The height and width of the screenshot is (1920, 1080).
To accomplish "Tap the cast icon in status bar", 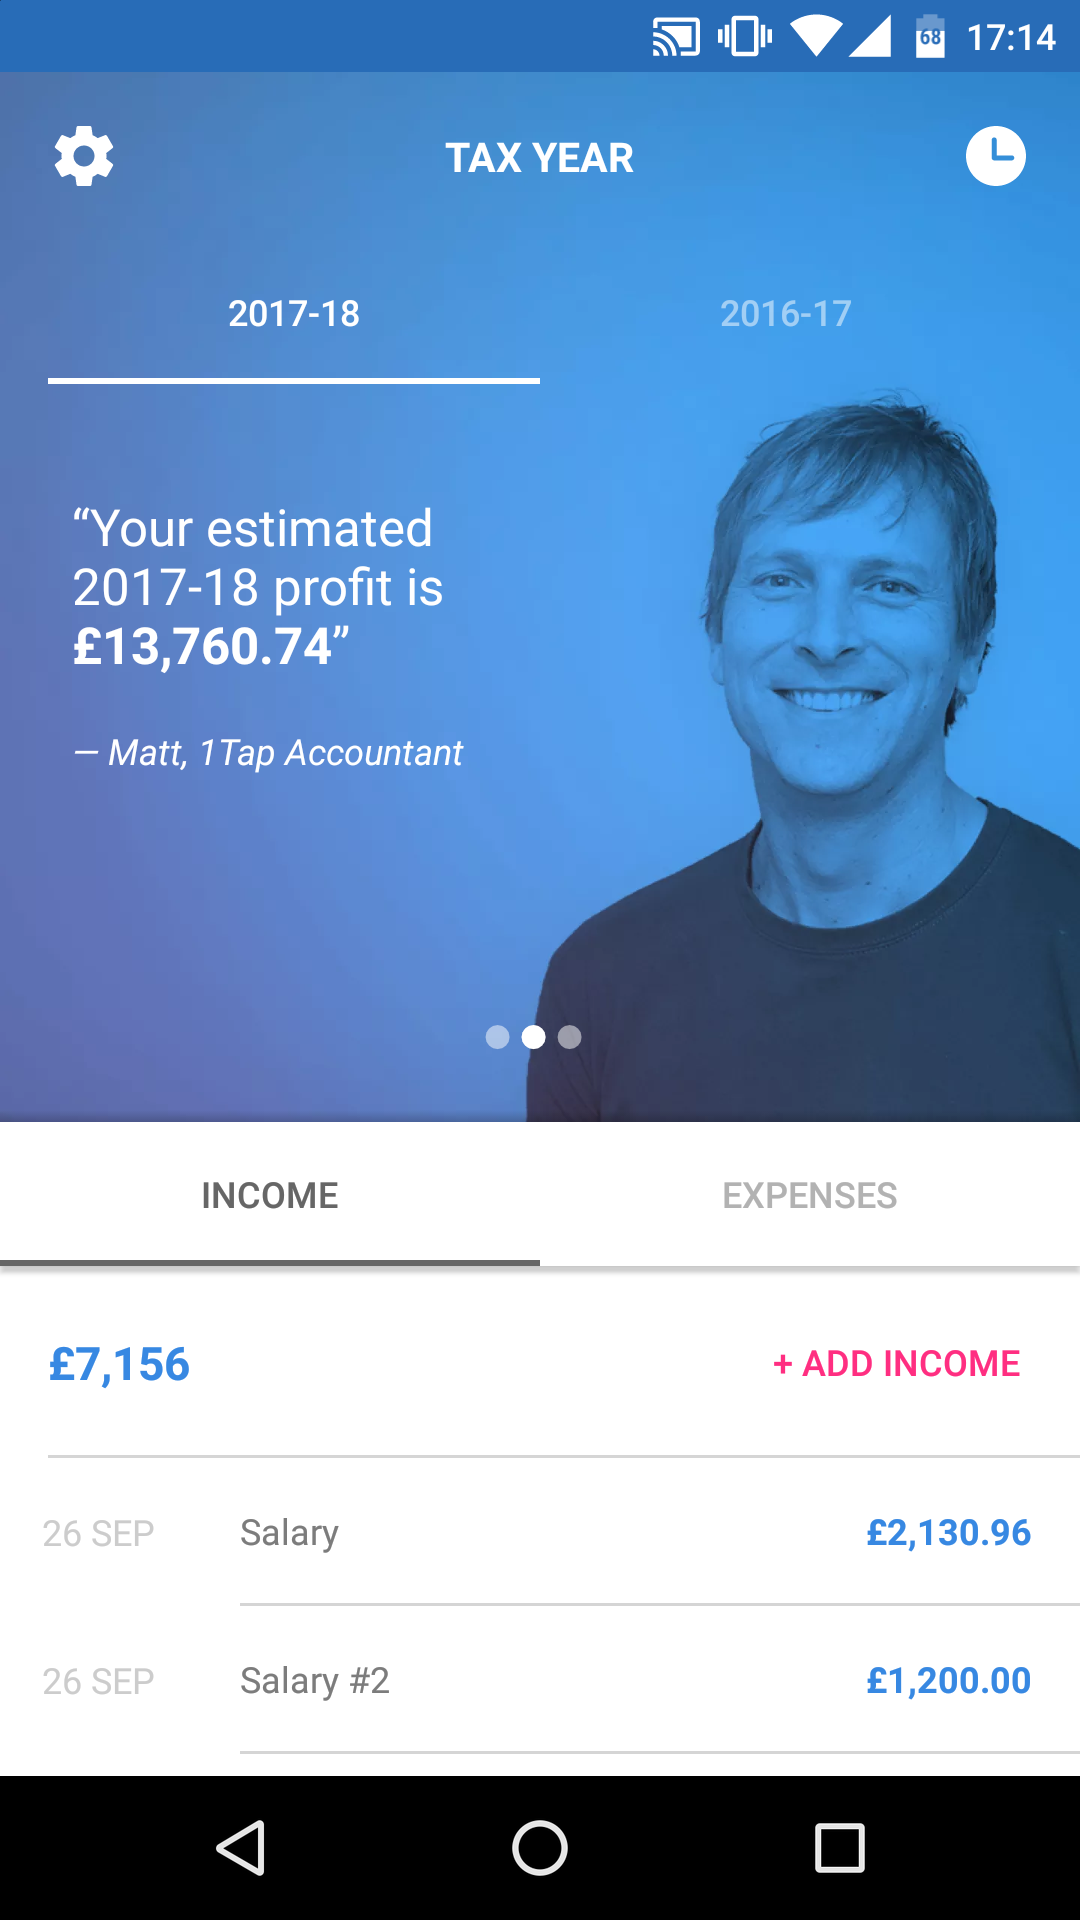I will click(676, 37).
